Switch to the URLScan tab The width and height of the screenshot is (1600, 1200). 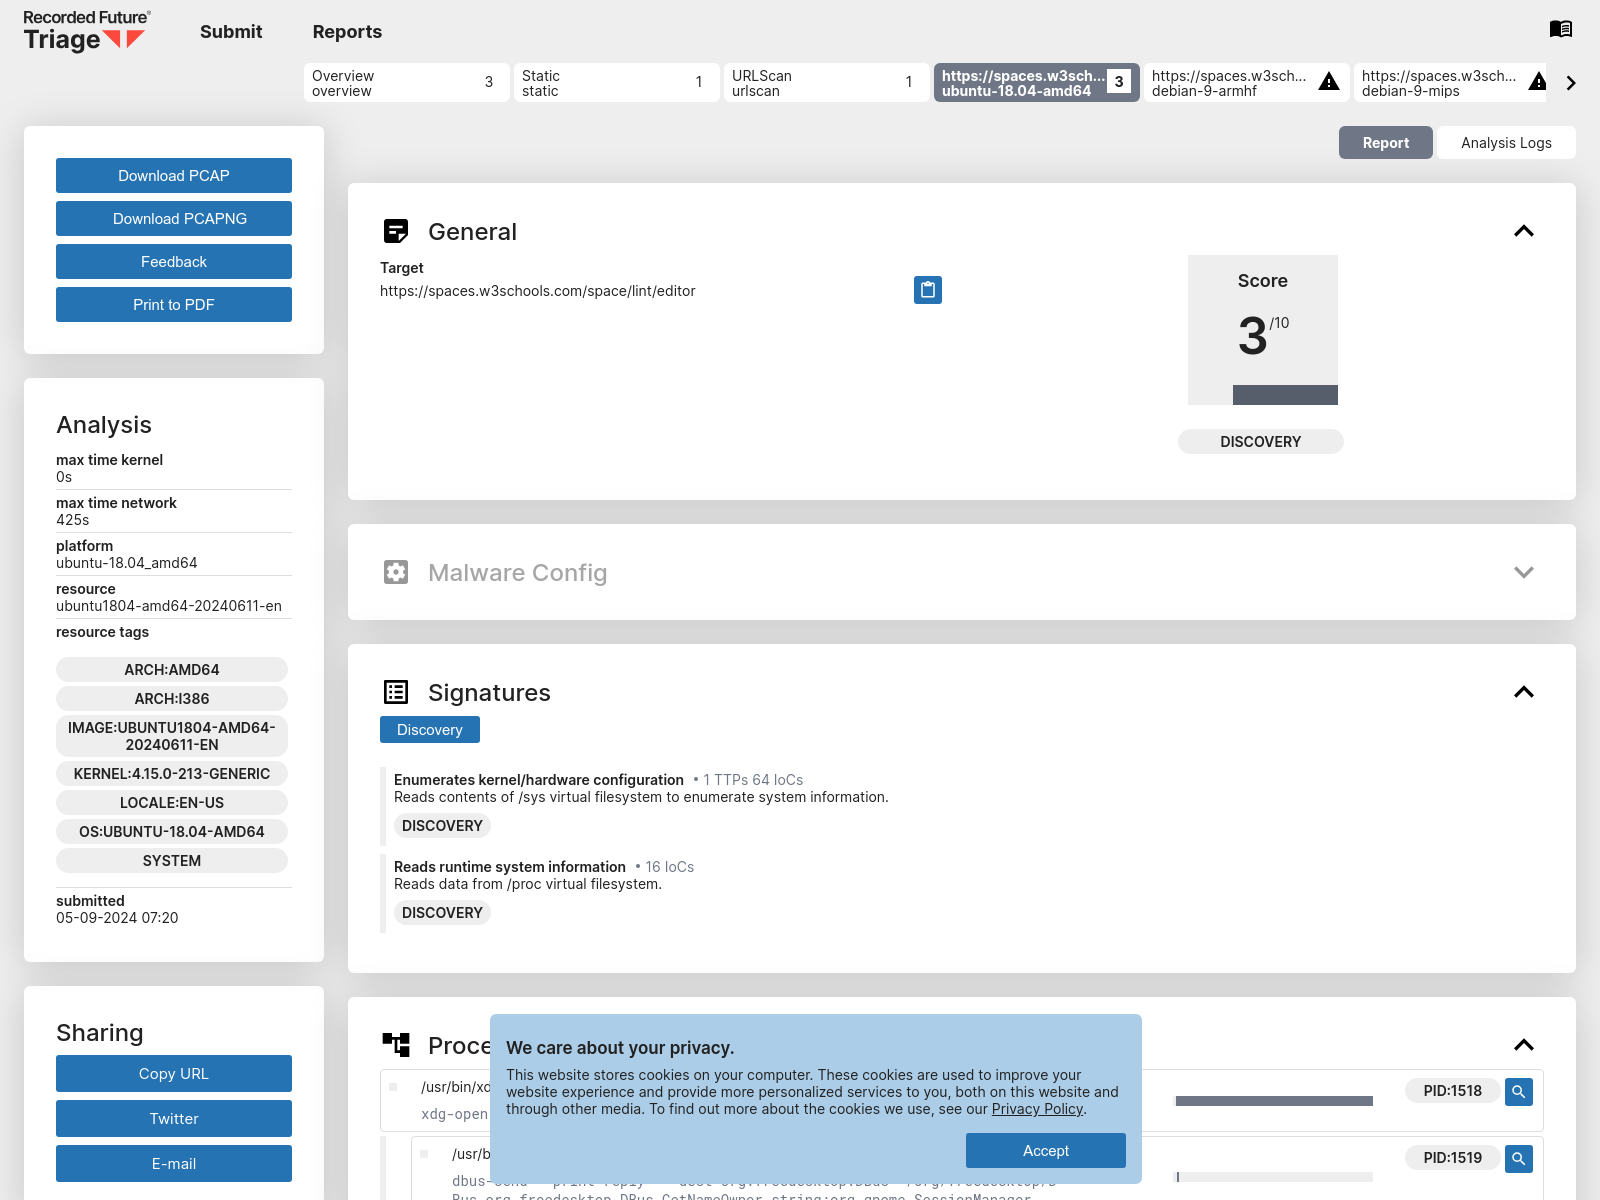tap(826, 82)
